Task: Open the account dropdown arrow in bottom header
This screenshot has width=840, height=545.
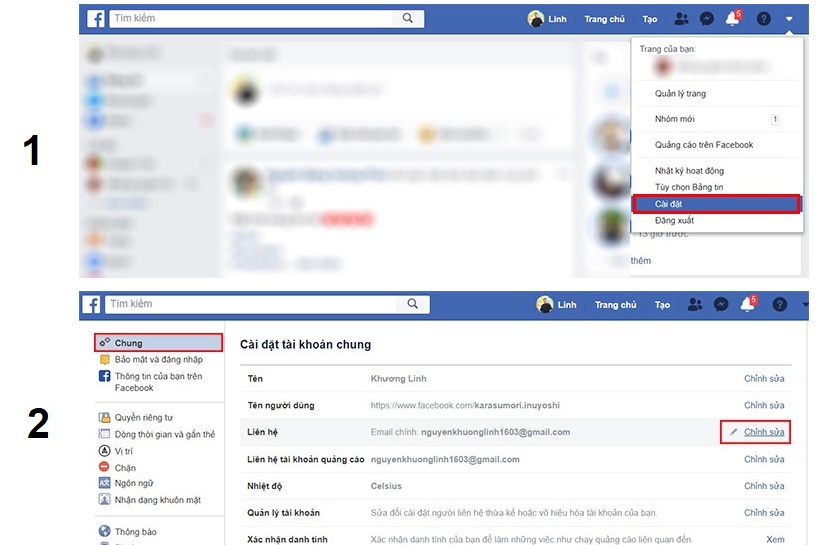Action: [x=805, y=304]
